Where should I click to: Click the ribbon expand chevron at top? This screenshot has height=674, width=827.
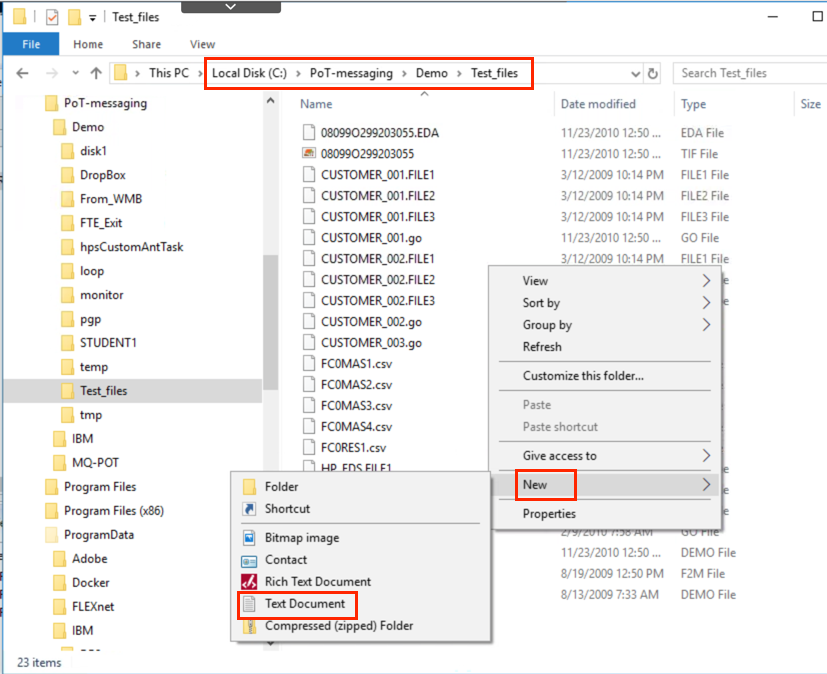230,6
